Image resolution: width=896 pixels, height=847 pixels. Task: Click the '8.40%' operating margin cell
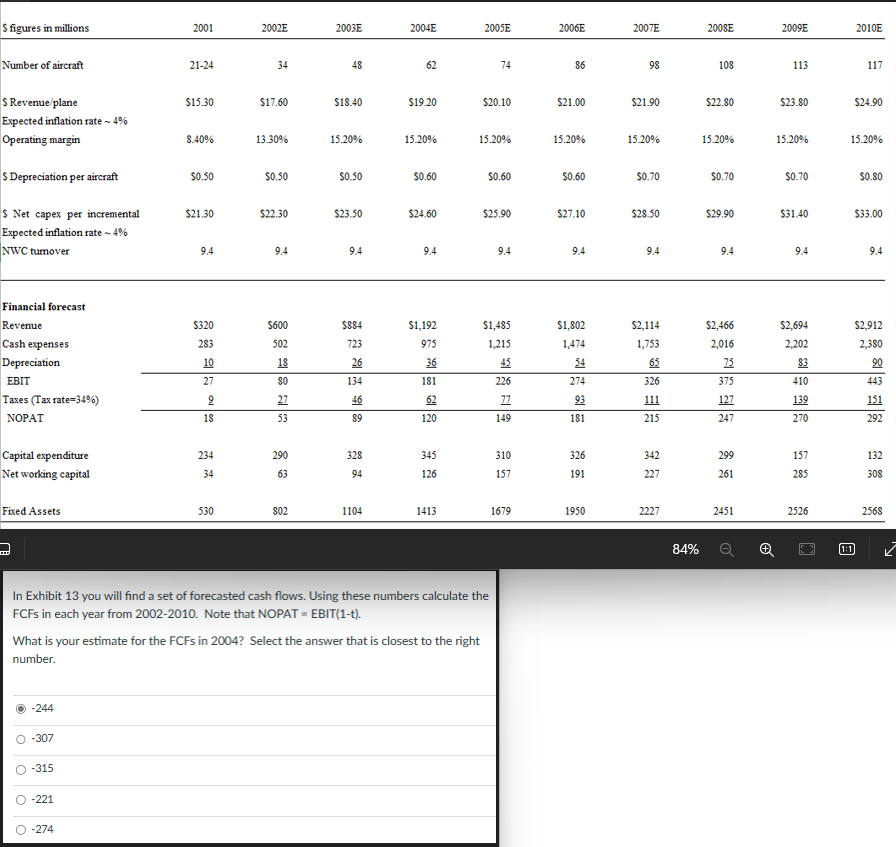click(200, 139)
